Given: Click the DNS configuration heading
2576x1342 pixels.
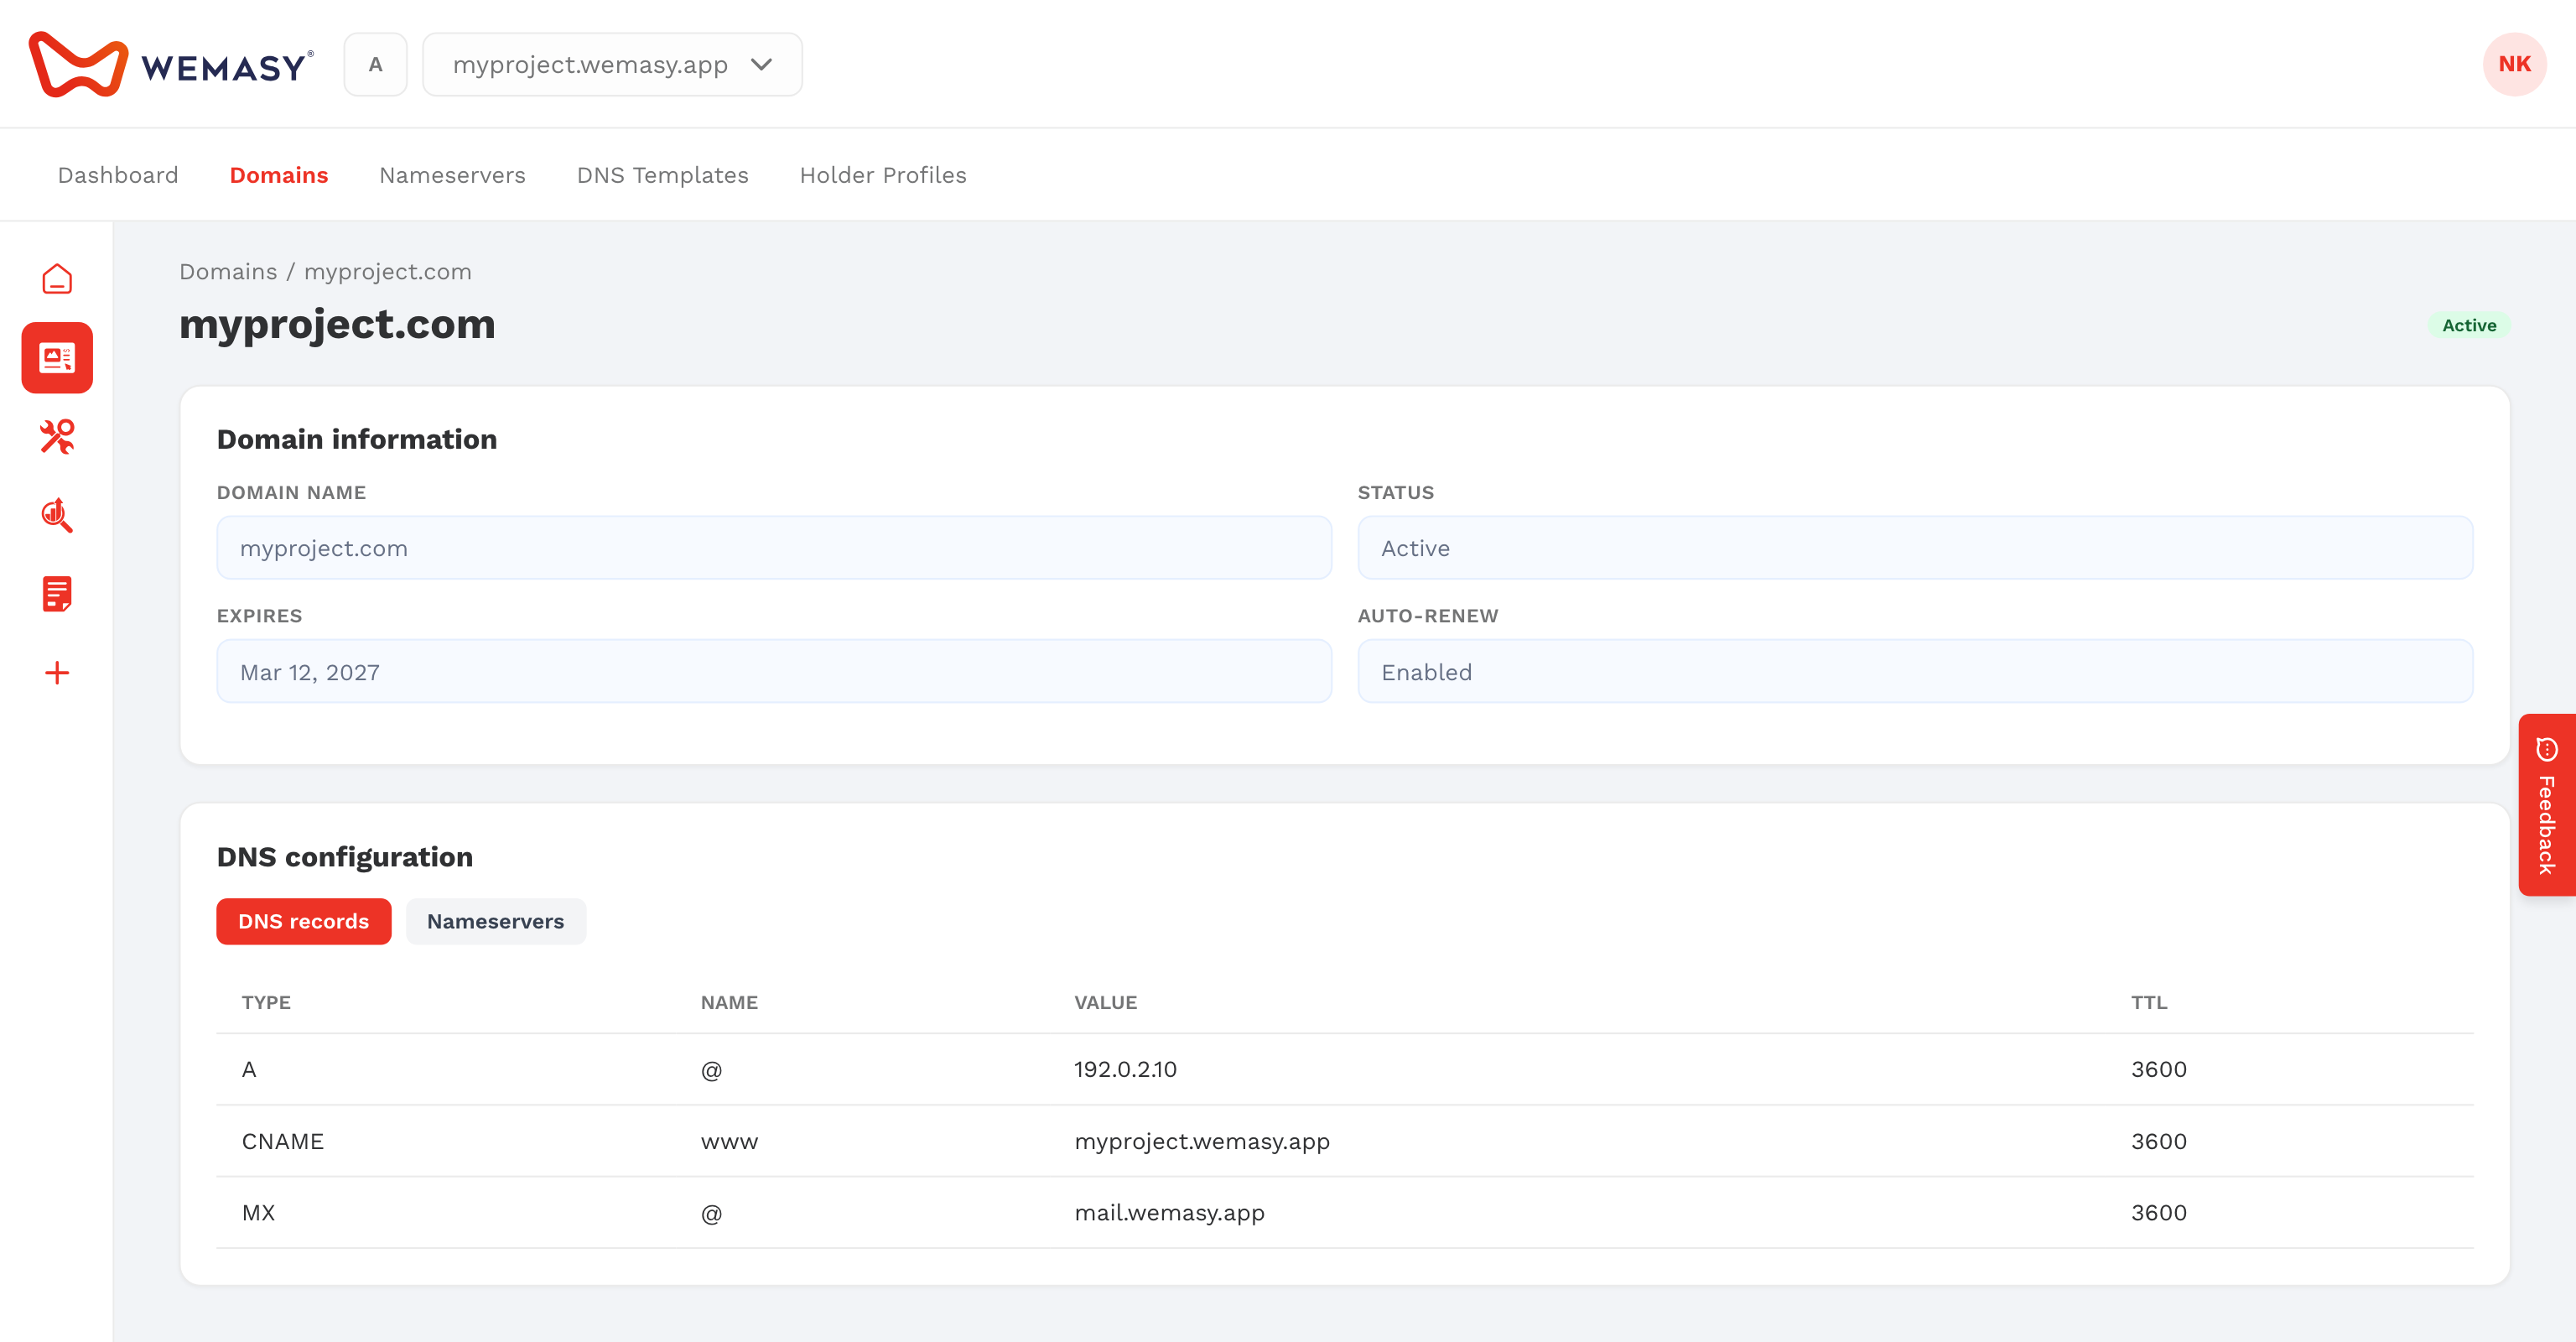Looking at the screenshot, I should click(345, 857).
